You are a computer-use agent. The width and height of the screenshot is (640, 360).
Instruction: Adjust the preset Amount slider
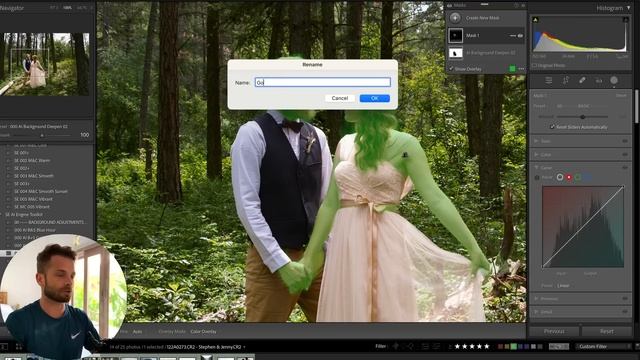pos(42,135)
